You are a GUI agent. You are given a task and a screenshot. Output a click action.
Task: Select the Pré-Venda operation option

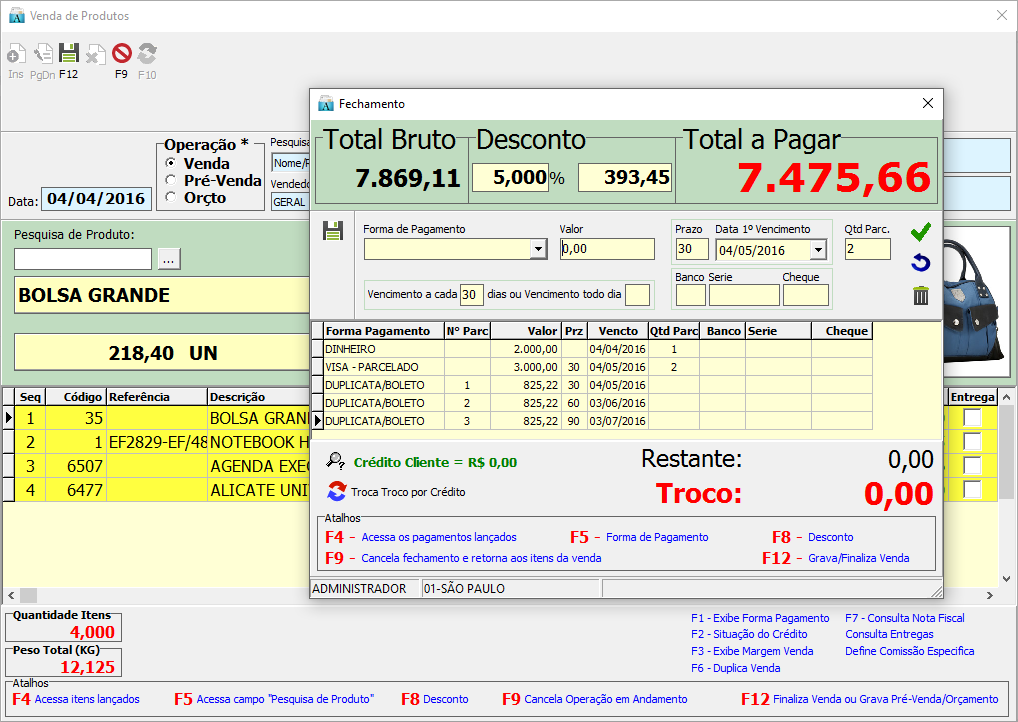tap(171, 180)
